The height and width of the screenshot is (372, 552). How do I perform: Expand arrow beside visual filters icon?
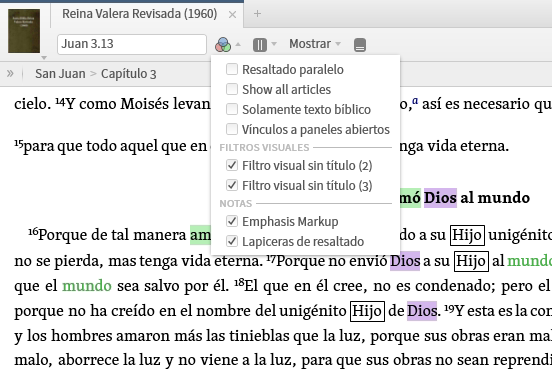click(x=238, y=44)
